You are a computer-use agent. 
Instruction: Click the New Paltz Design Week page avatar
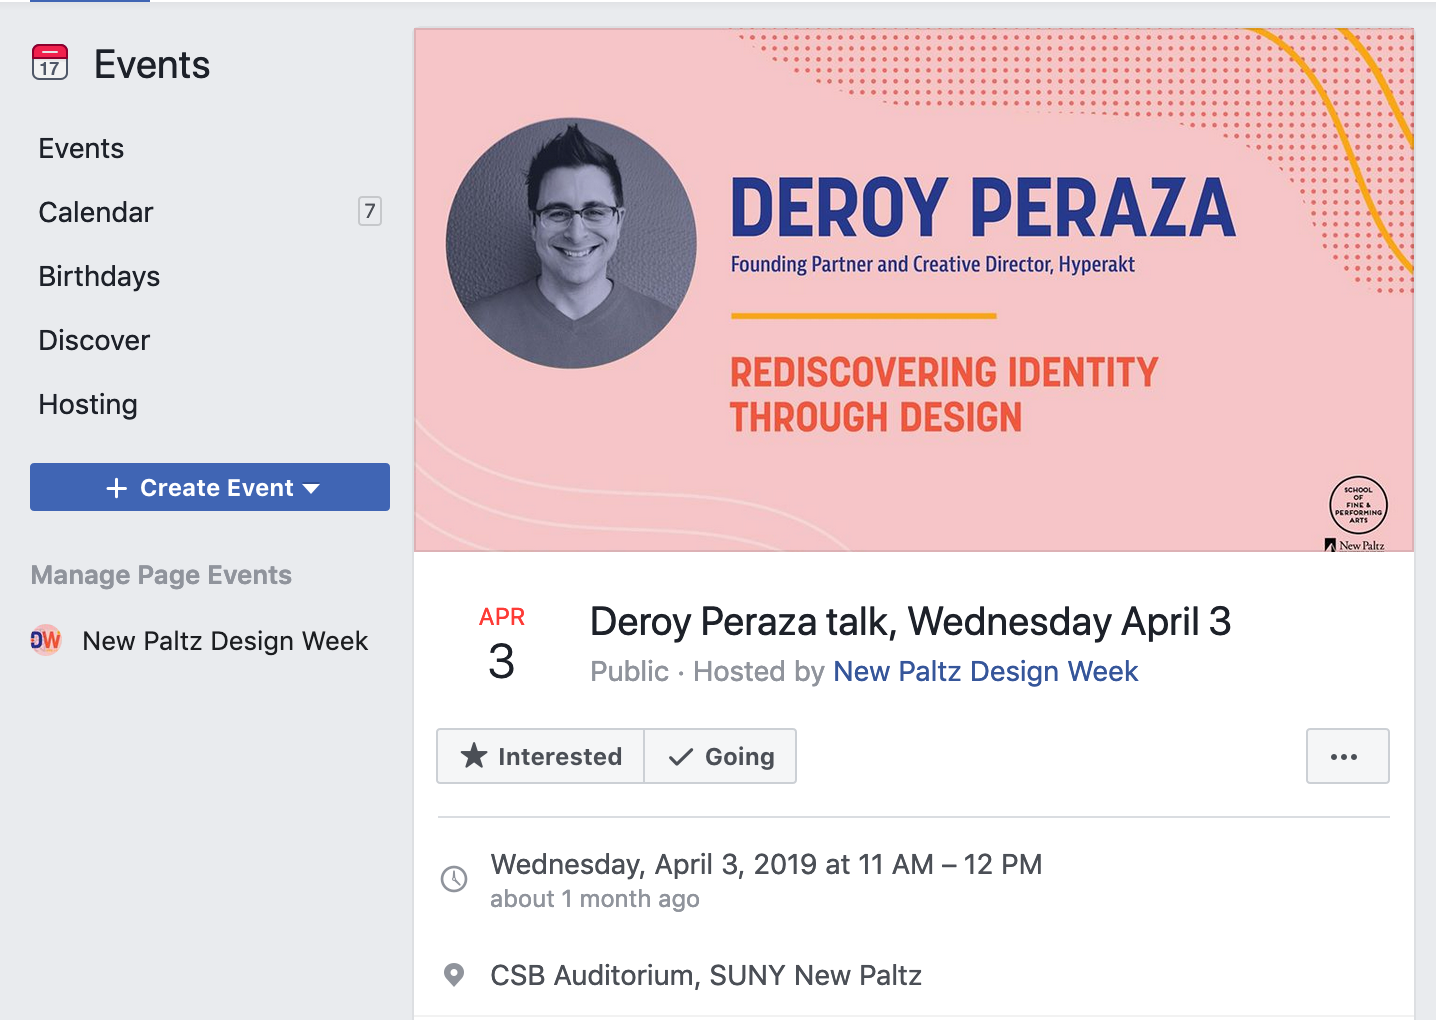46,640
